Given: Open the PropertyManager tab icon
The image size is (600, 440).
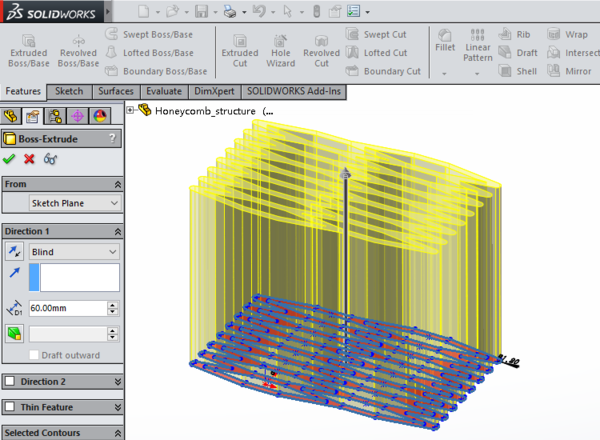Looking at the screenshot, I should (x=33, y=116).
